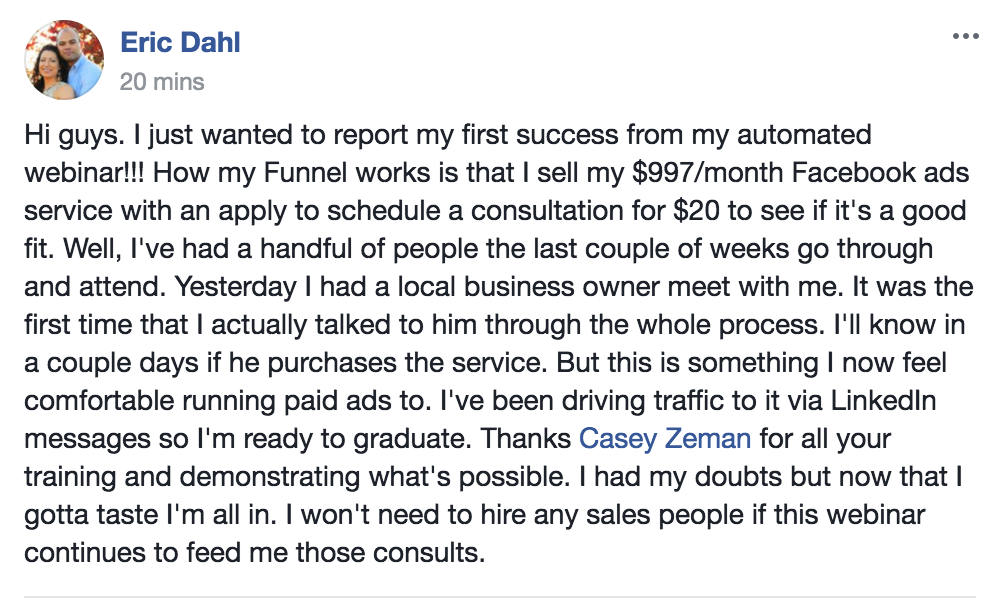Click the phrase Facebook ads in post
This screenshot has height=602, width=1000.
881,173
